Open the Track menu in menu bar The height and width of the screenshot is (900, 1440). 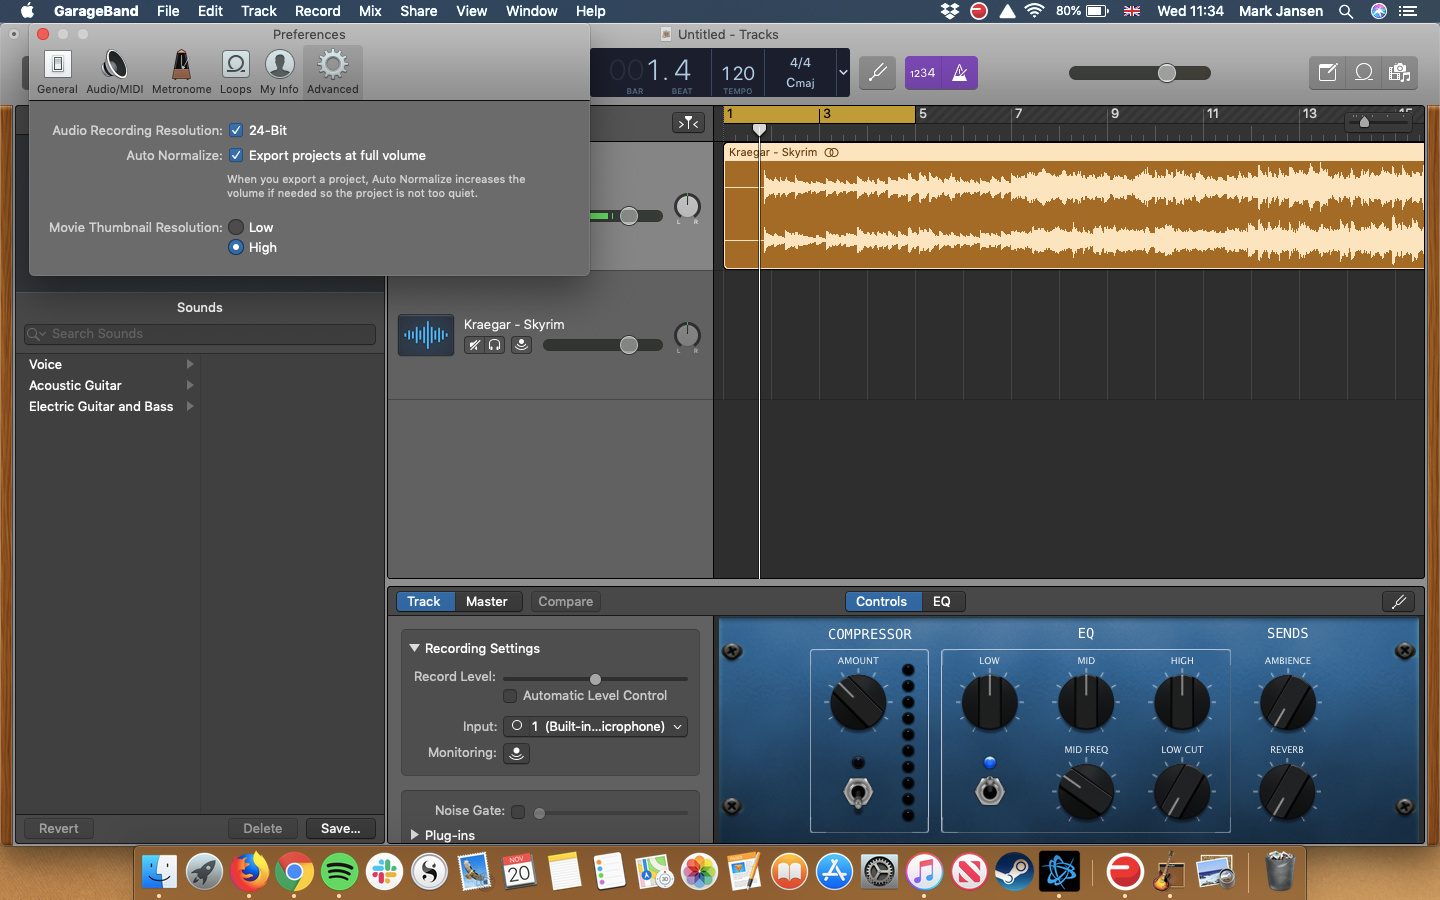[258, 11]
